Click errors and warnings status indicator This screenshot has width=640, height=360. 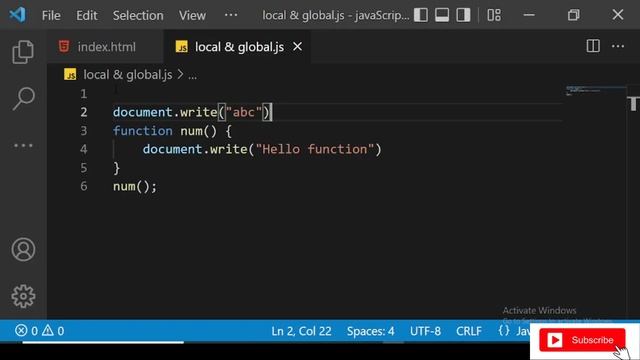click(x=40, y=331)
